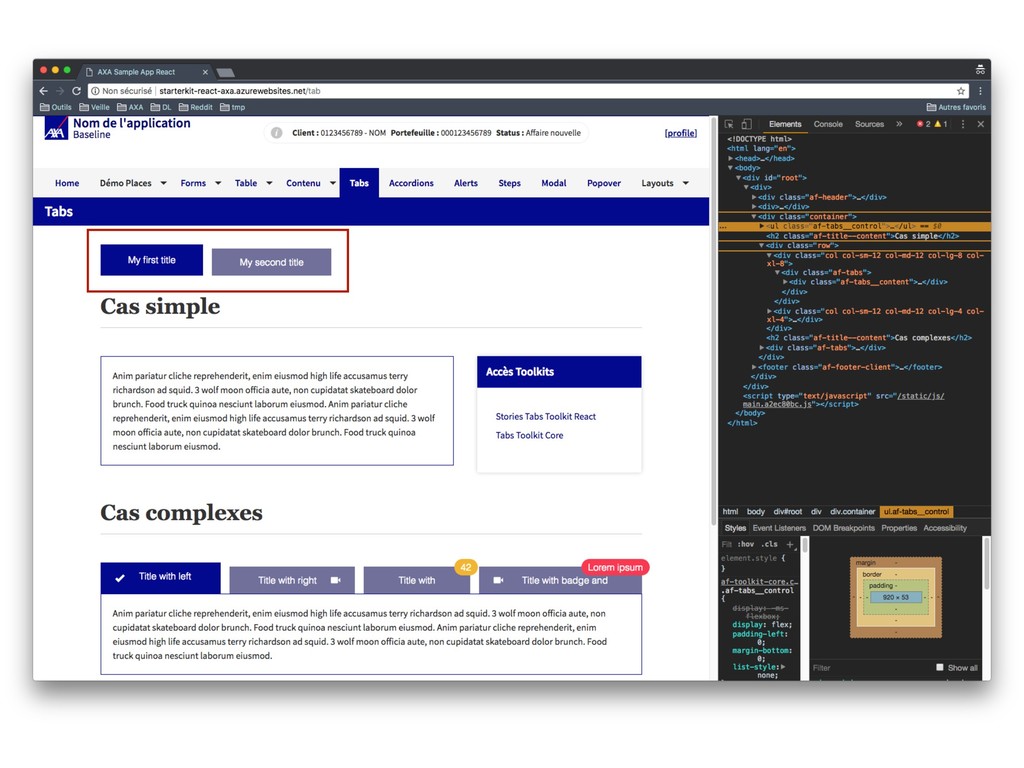
Task: Activate the DevTools inspect element picker
Action: click(729, 124)
